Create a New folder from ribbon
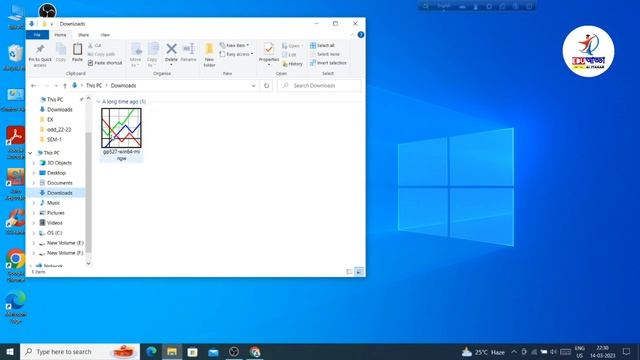The height and width of the screenshot is (360, 640). coord(209,55)
